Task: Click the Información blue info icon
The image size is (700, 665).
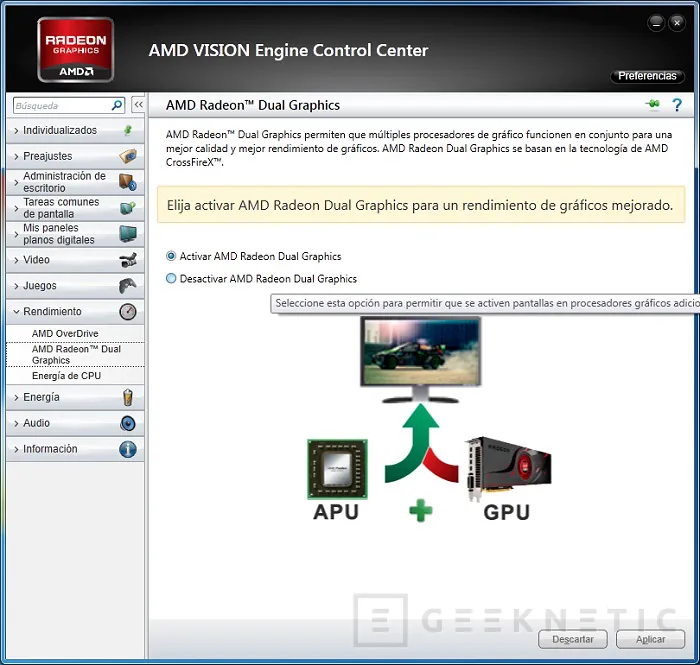Action: pyautogui.click(x=128, y=449)
